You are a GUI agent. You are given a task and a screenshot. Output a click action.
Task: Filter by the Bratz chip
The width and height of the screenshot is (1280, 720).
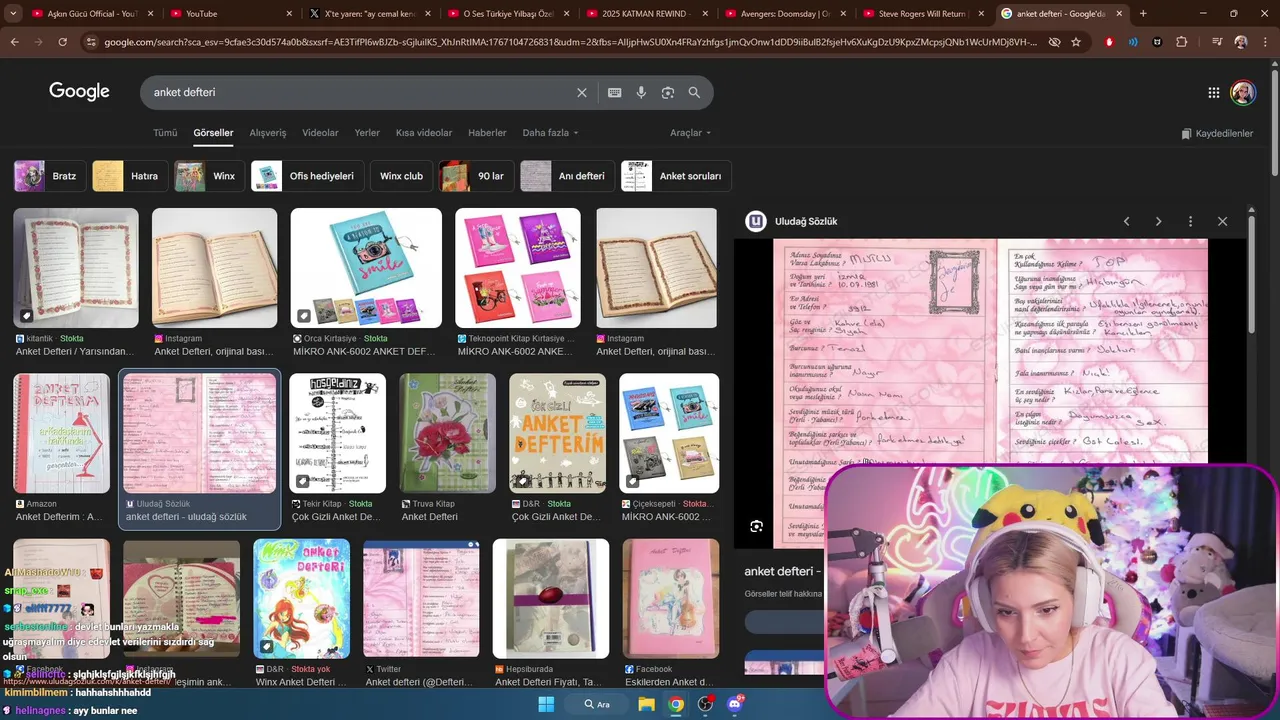point(50,176)
